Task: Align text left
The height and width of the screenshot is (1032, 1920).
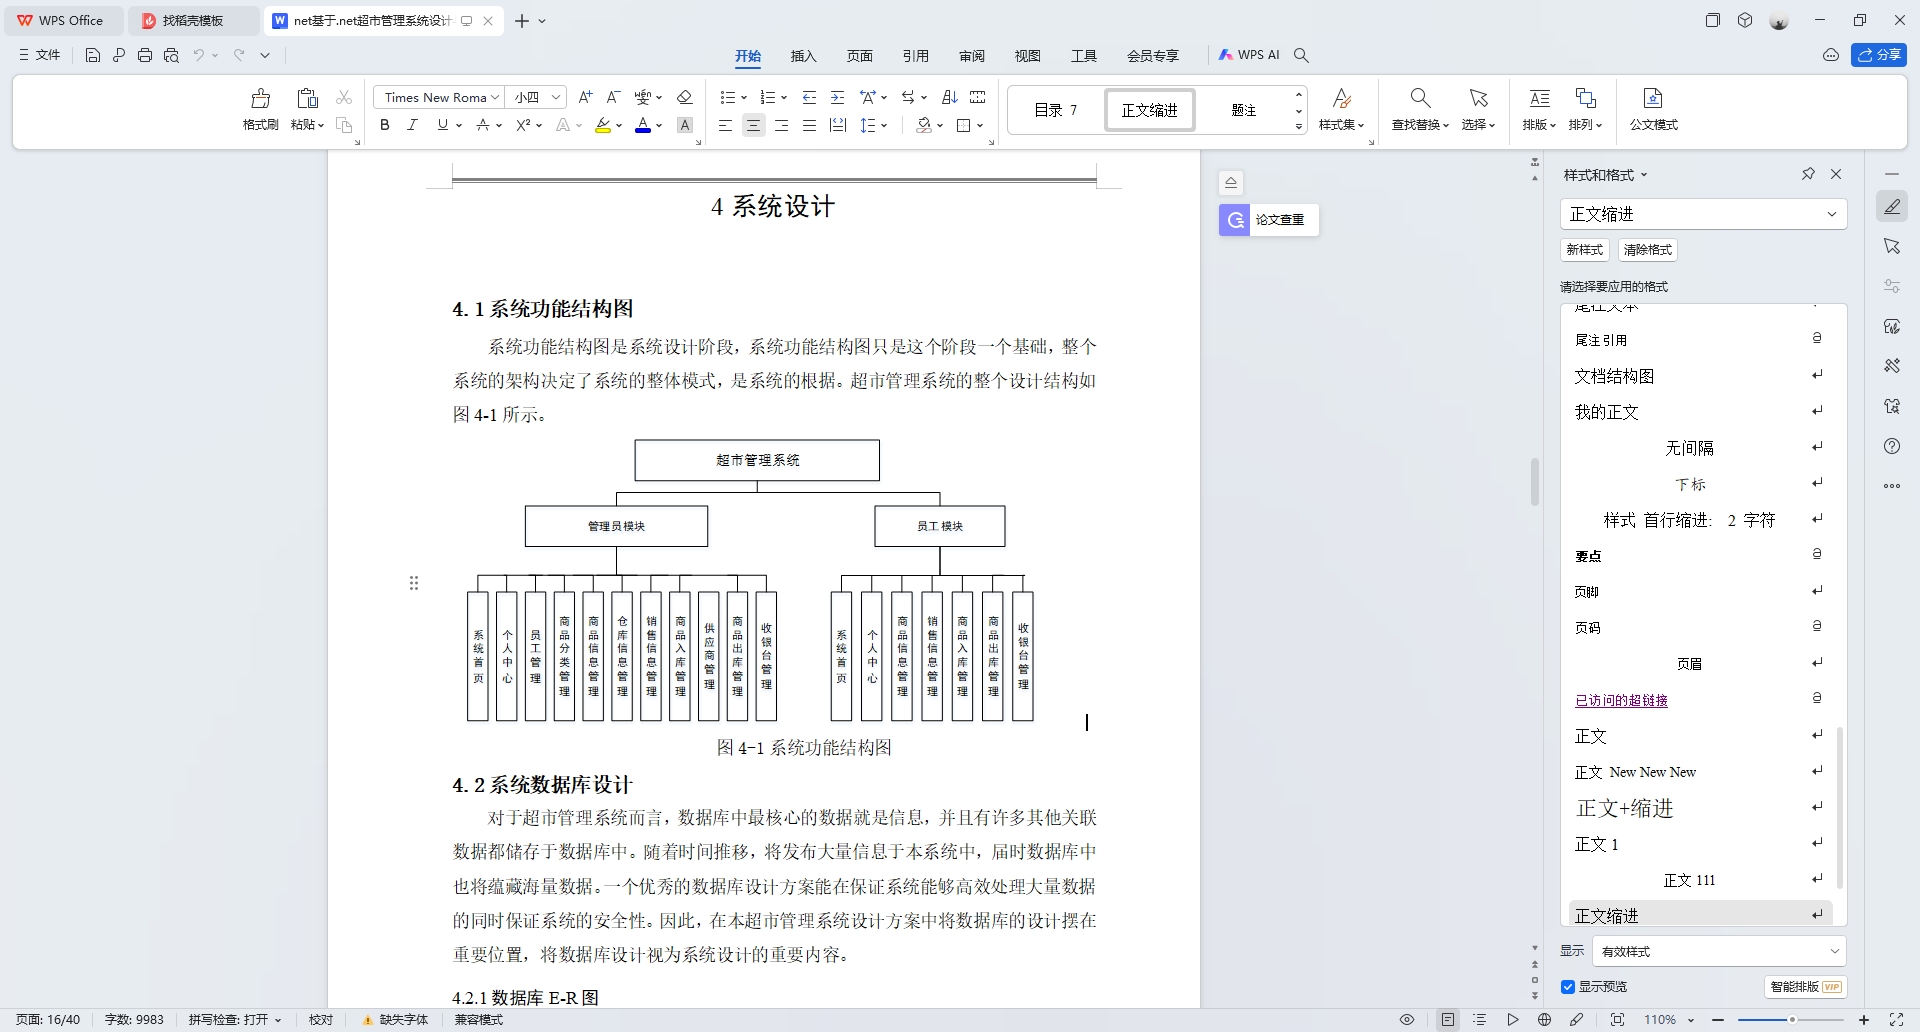Action: click(x=726, y=125)
